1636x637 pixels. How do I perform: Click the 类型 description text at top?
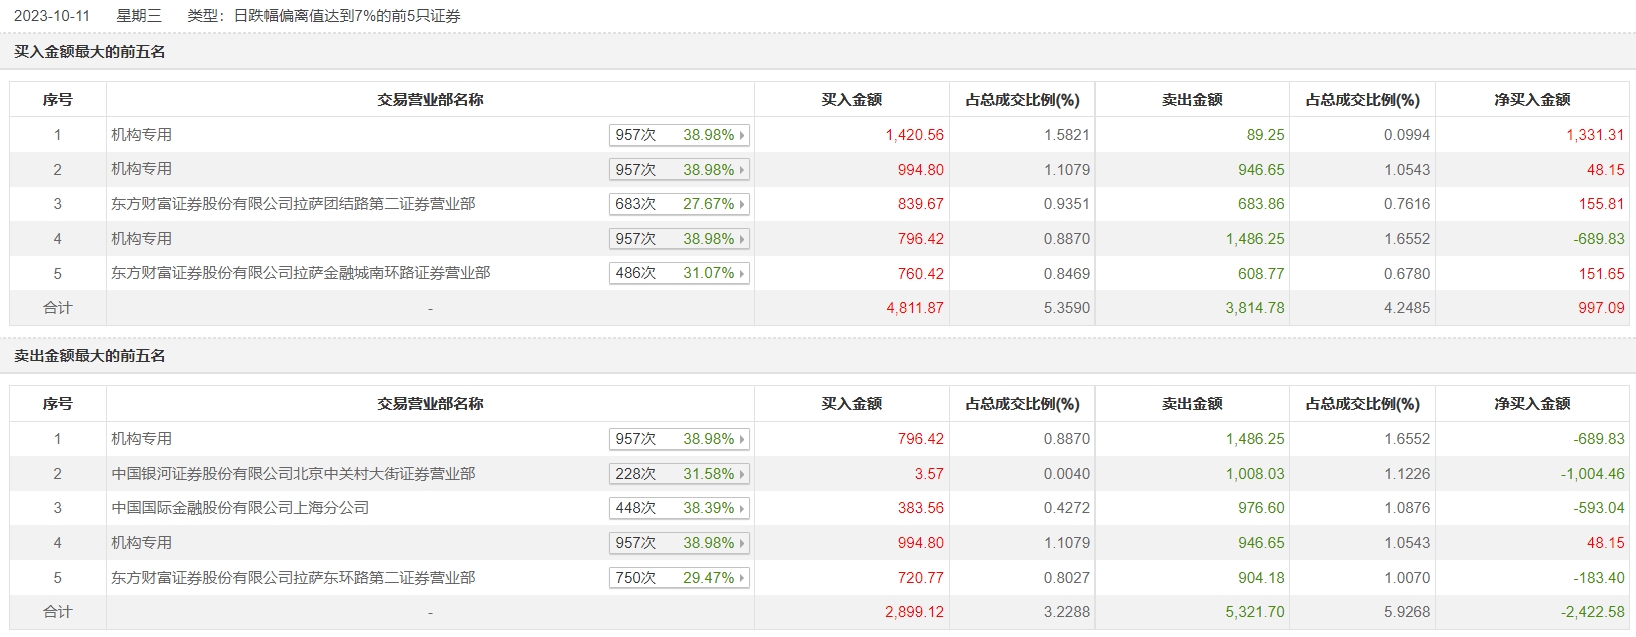(x=324, y=16)
